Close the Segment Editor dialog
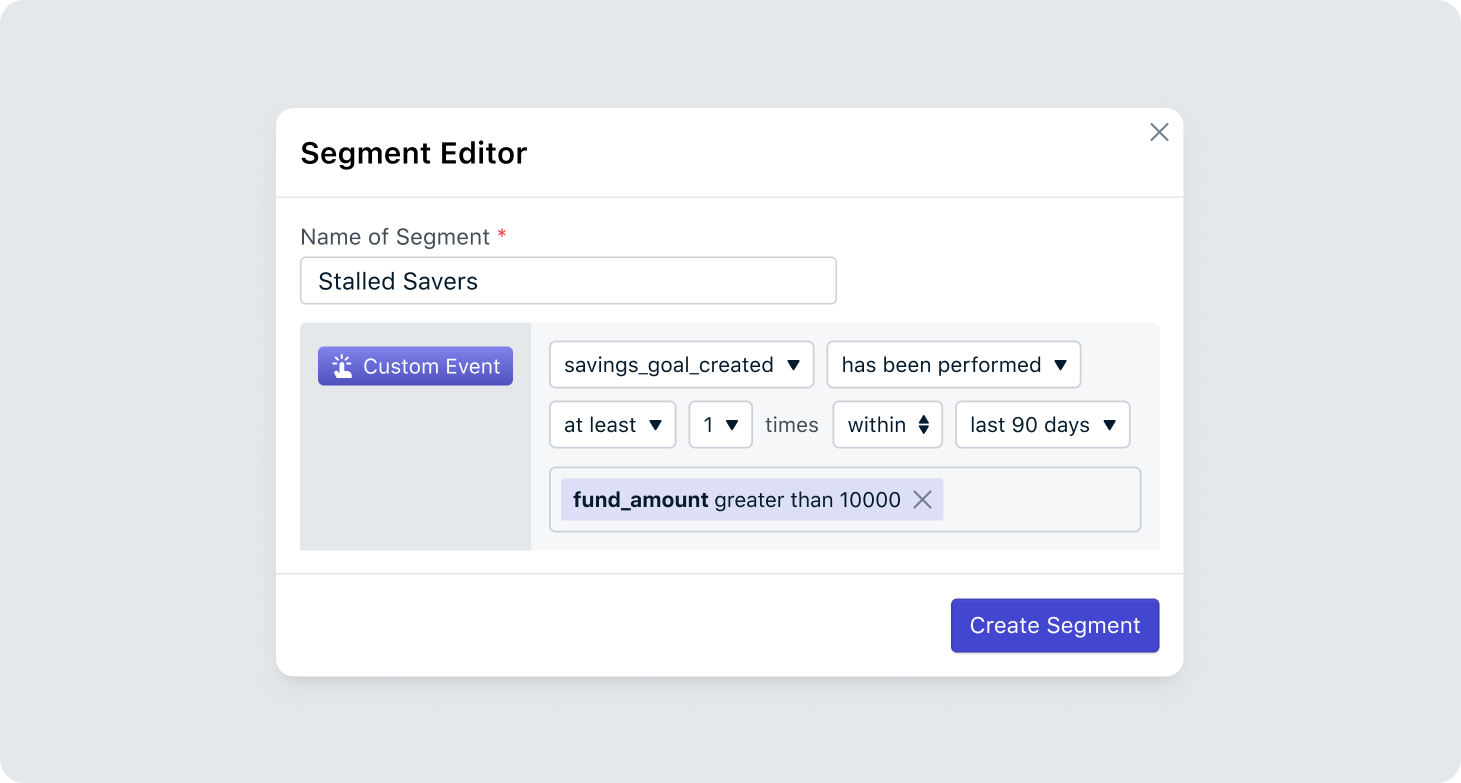 1159,132
